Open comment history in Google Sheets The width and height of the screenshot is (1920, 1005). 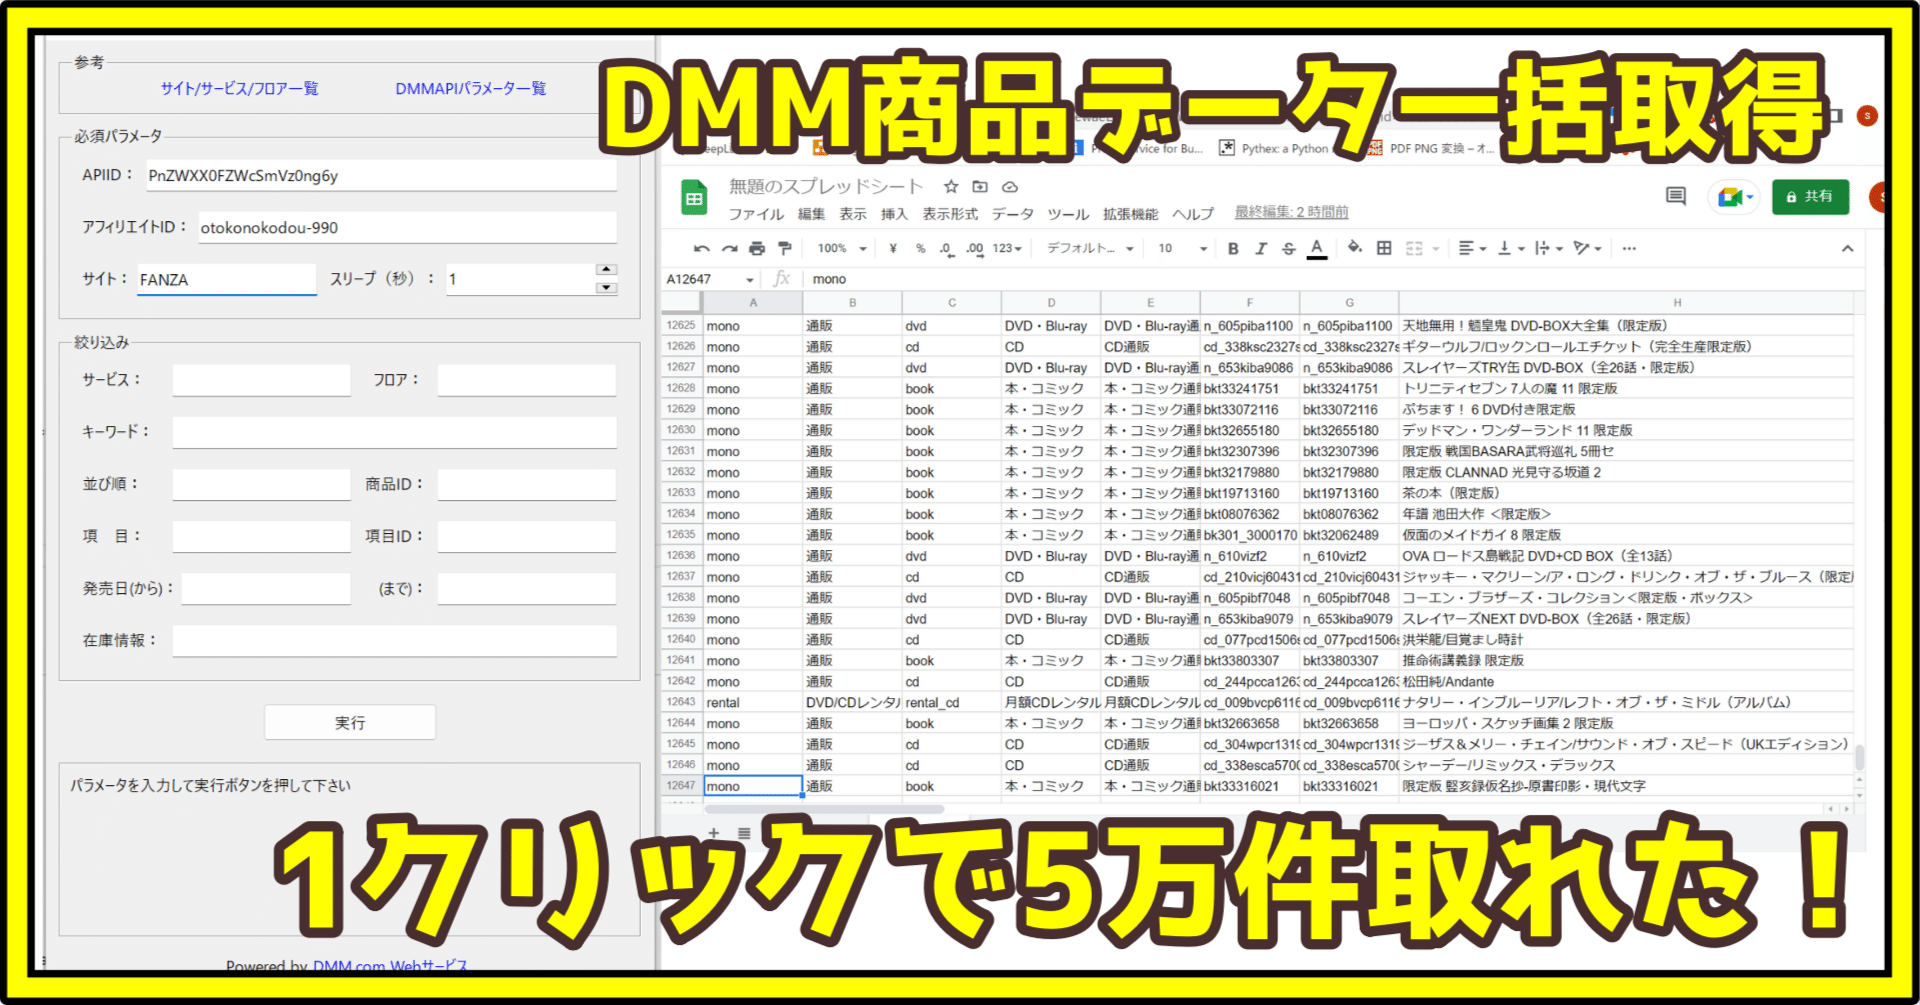click(1676, 197)
